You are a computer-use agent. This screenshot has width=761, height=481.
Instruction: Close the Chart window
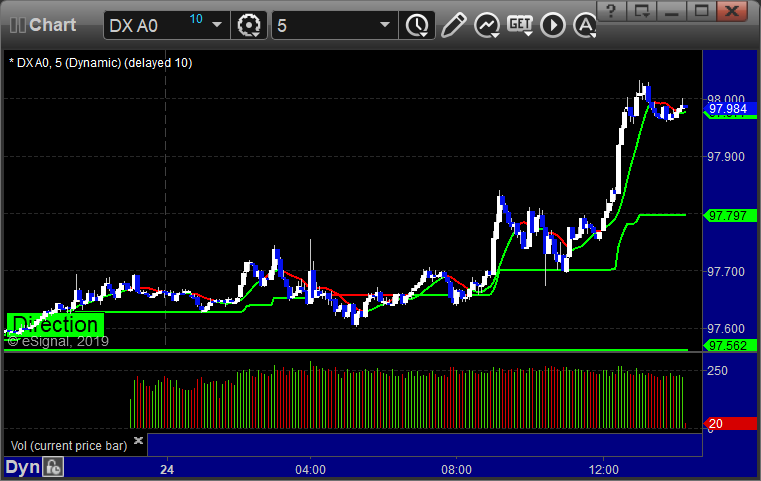point(732,11)
